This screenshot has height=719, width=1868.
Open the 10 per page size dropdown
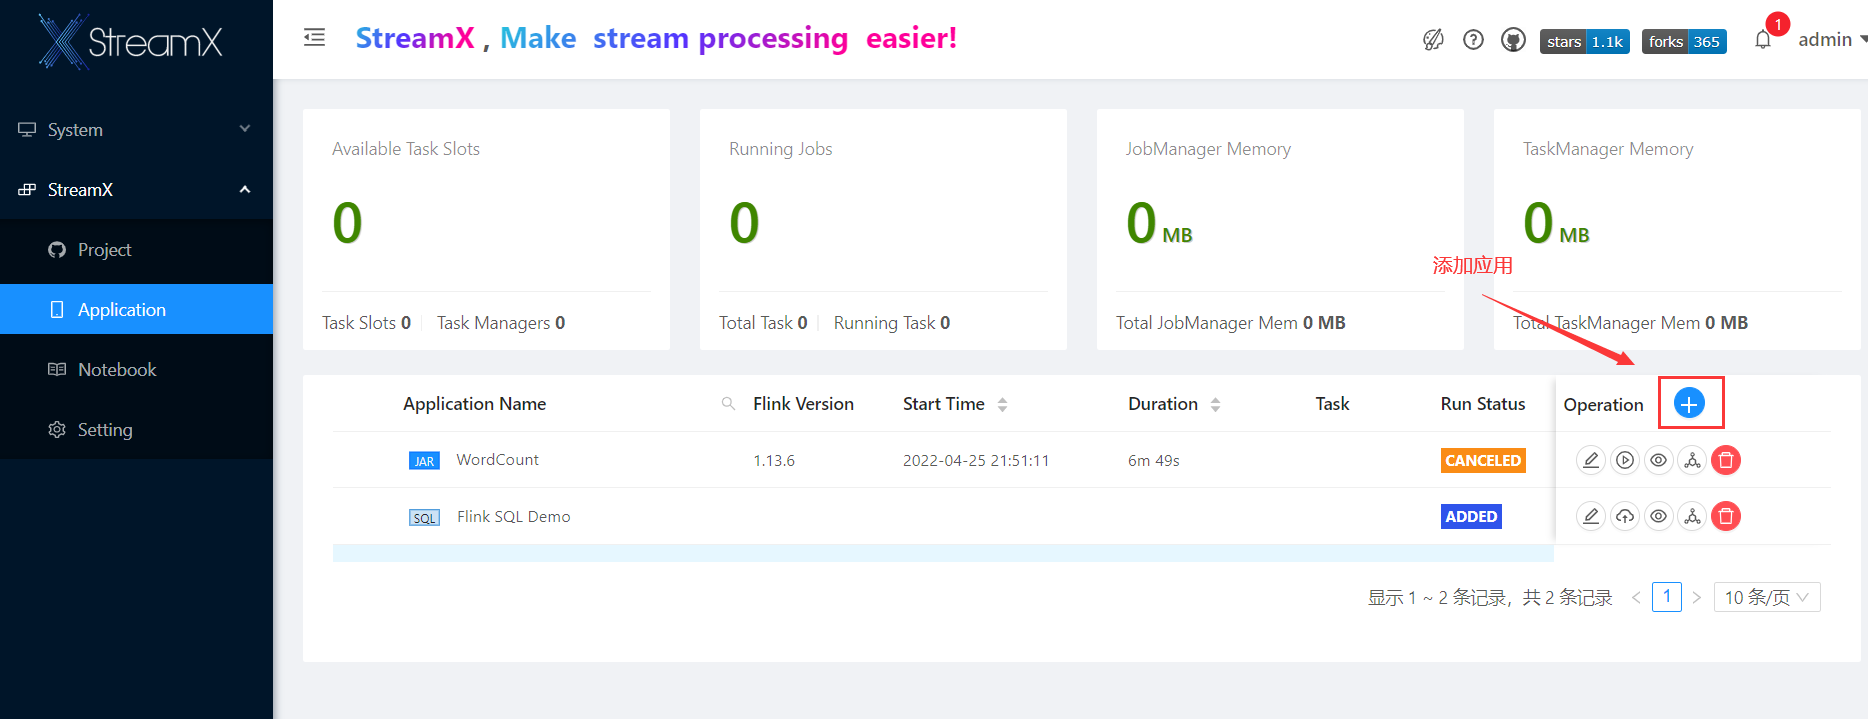[x=1767, y=597]
